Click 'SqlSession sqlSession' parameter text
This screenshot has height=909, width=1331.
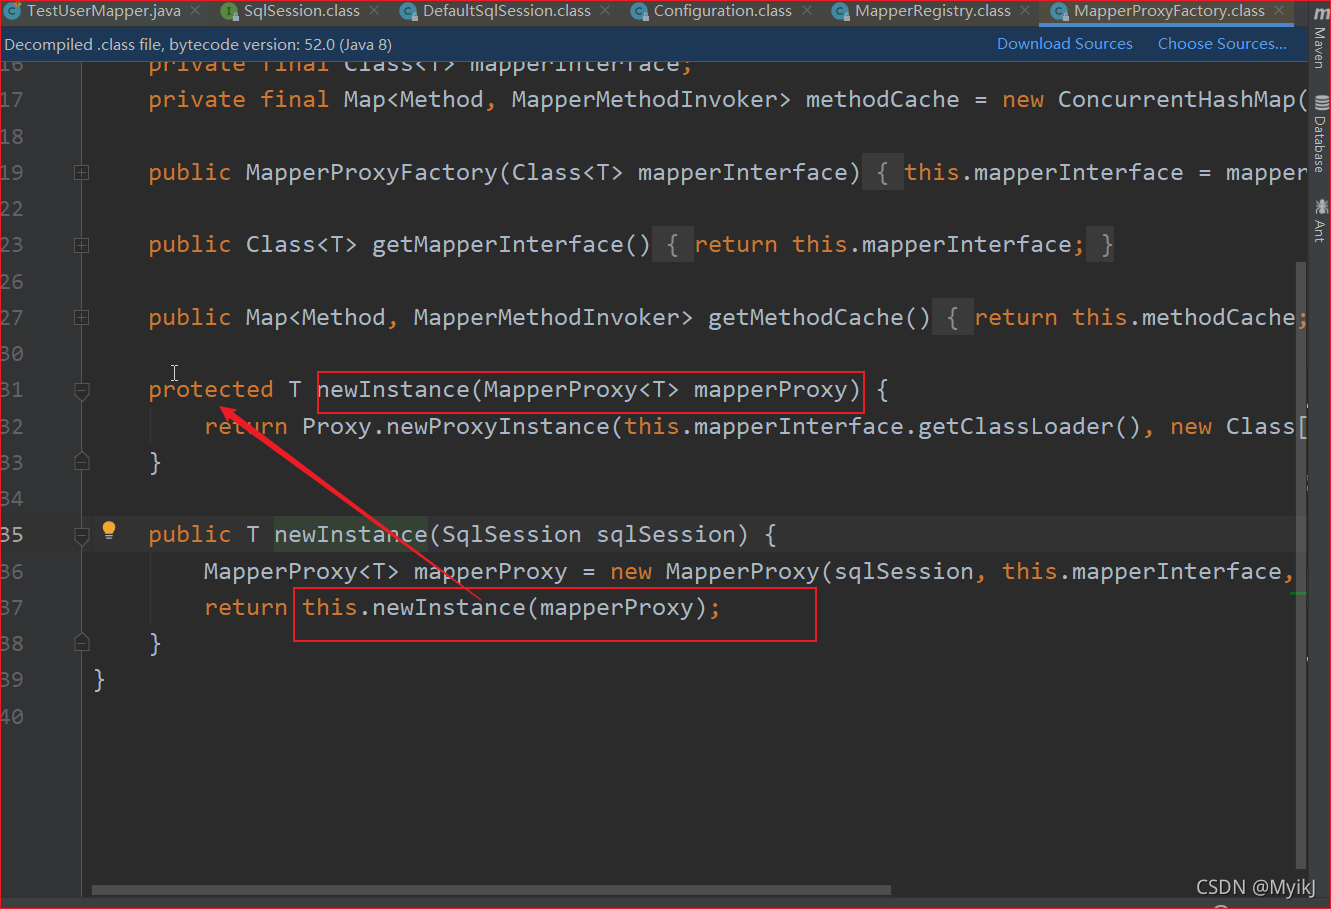588,535
